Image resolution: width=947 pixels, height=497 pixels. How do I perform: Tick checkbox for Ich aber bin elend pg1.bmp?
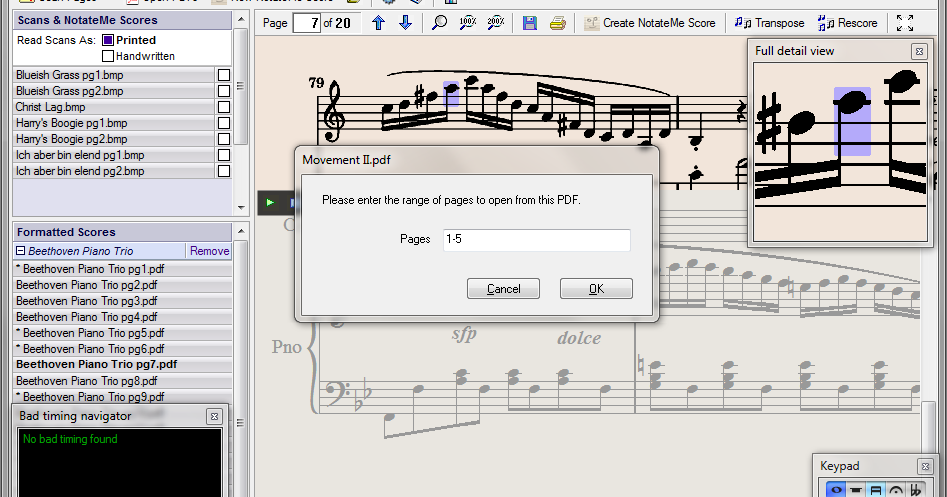coord(223,155)
